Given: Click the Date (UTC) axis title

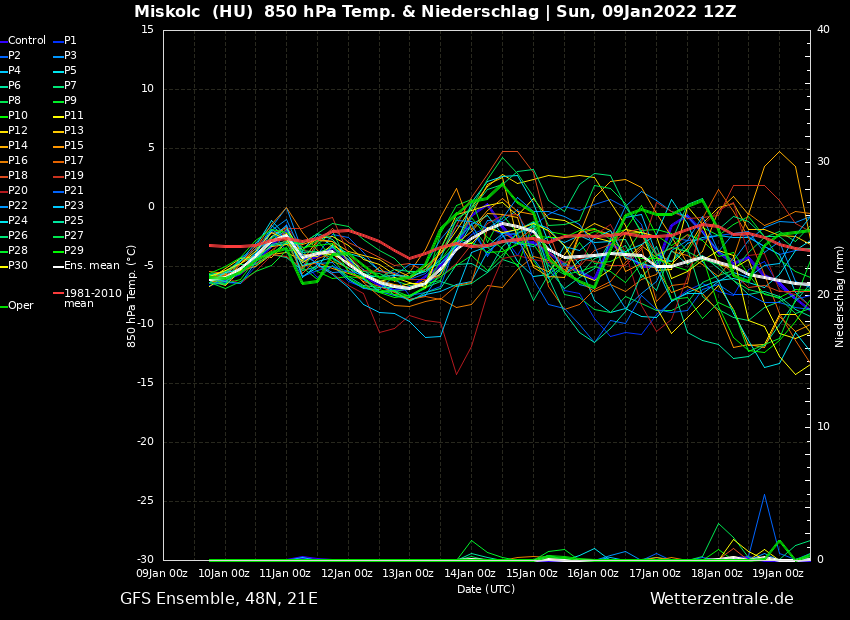Looking at the screenshot, I should [486, 590].
